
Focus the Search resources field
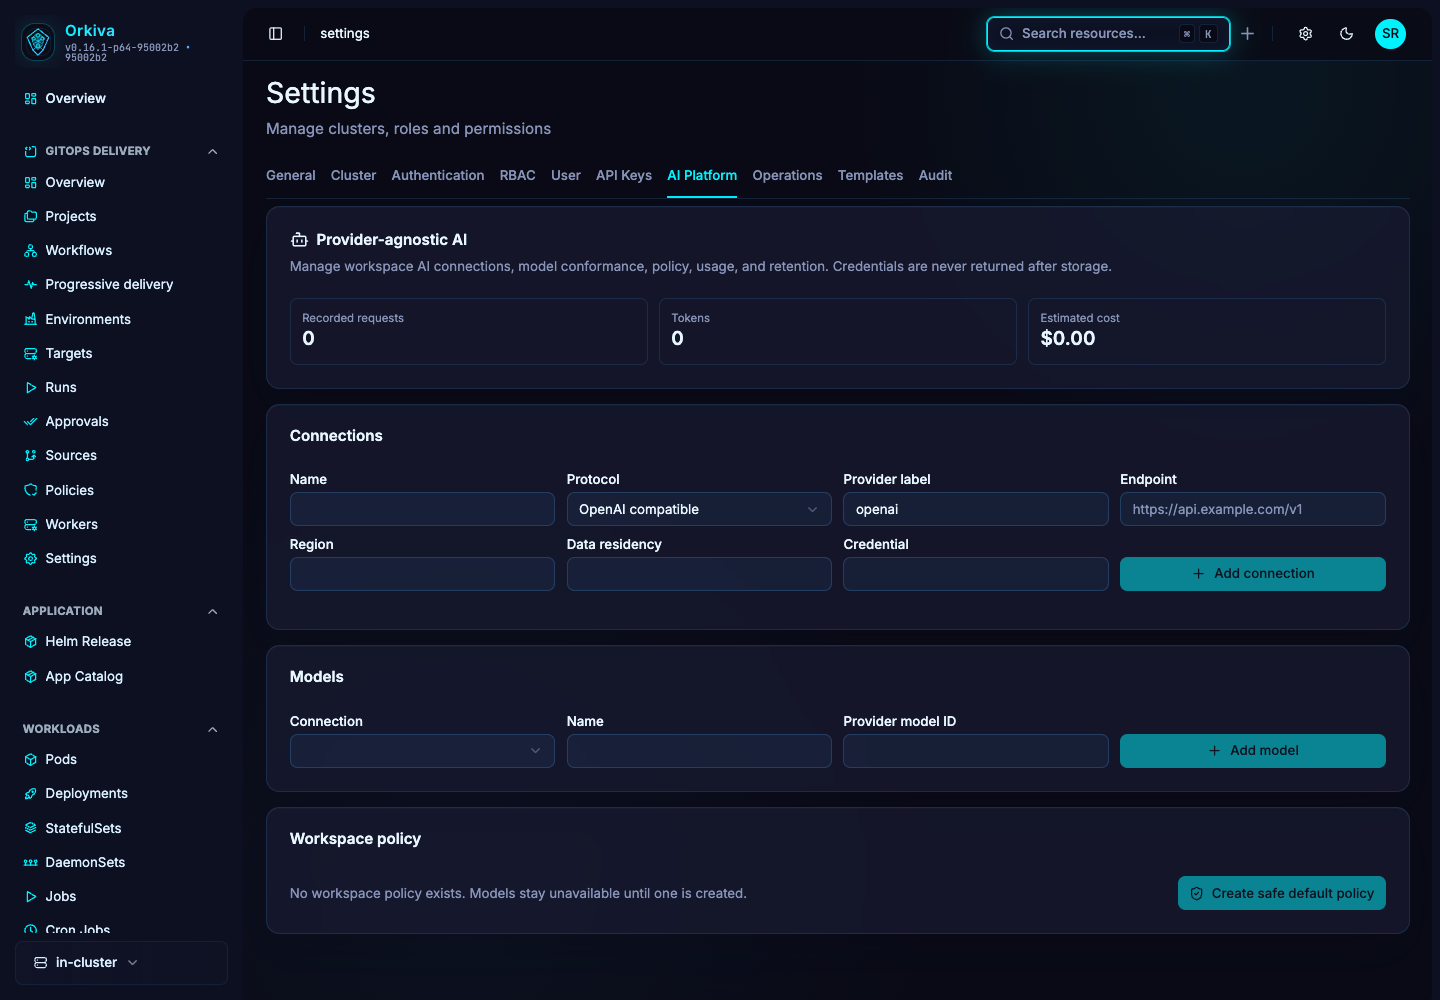coord(1108,34)
